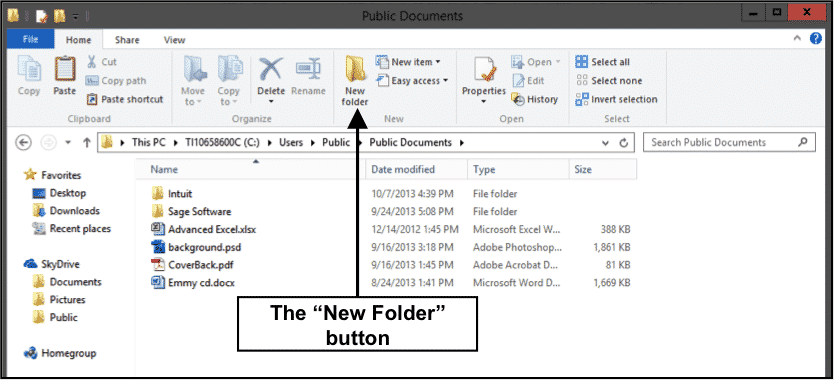Image resolution: width=834 pixels, height=380 pixels.
Task: Switch to the Share tab
Action: coord(127,40)
